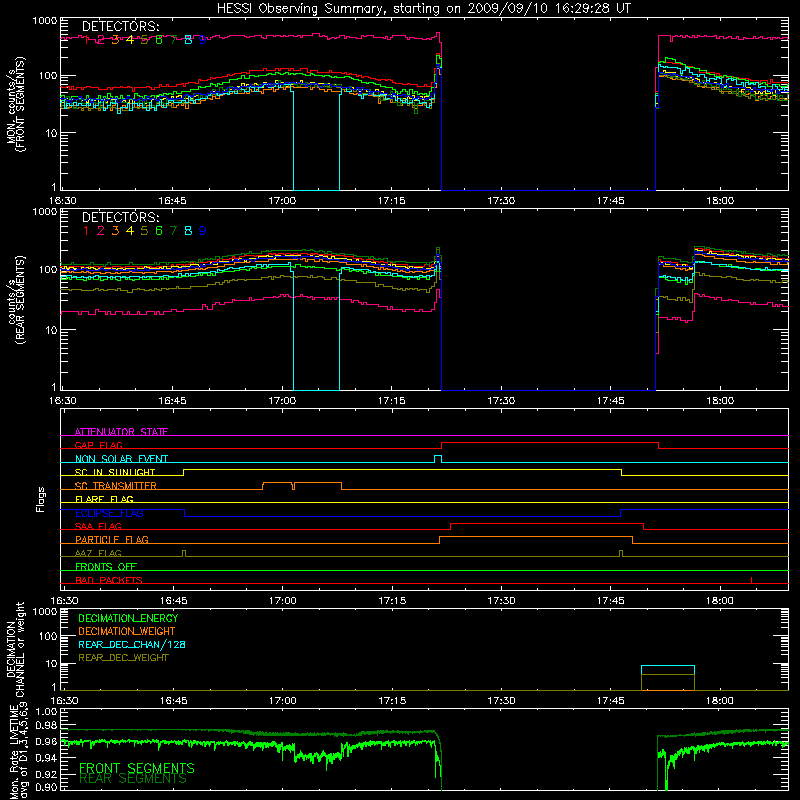Click 18:00 tick under the Flags panel
Viewport: 800px width, 800px height.
720,601
